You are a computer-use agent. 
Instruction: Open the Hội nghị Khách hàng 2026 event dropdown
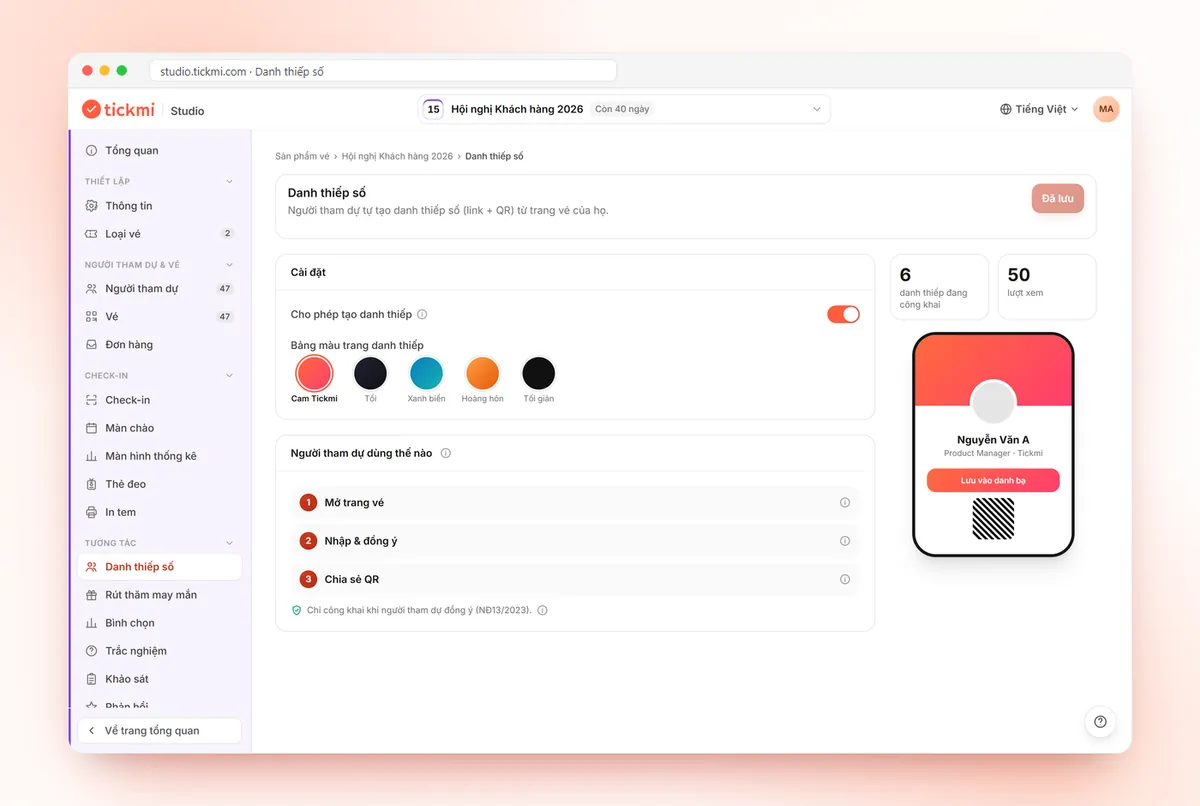[x=624, y=109]
